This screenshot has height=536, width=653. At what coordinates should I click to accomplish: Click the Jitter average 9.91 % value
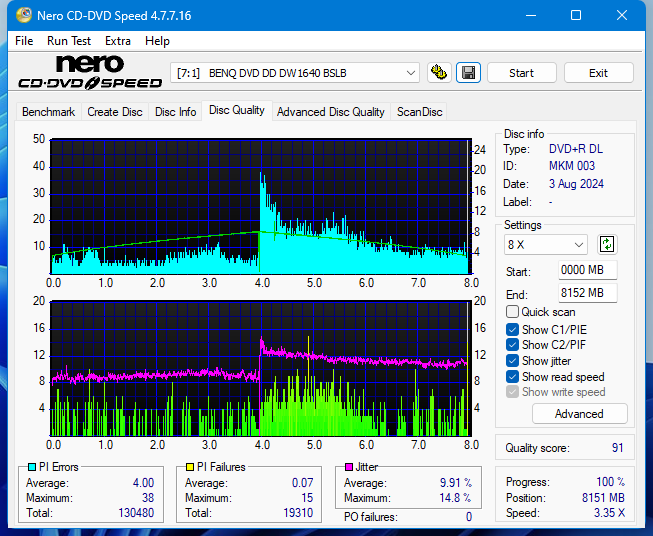tap(456, 483)
